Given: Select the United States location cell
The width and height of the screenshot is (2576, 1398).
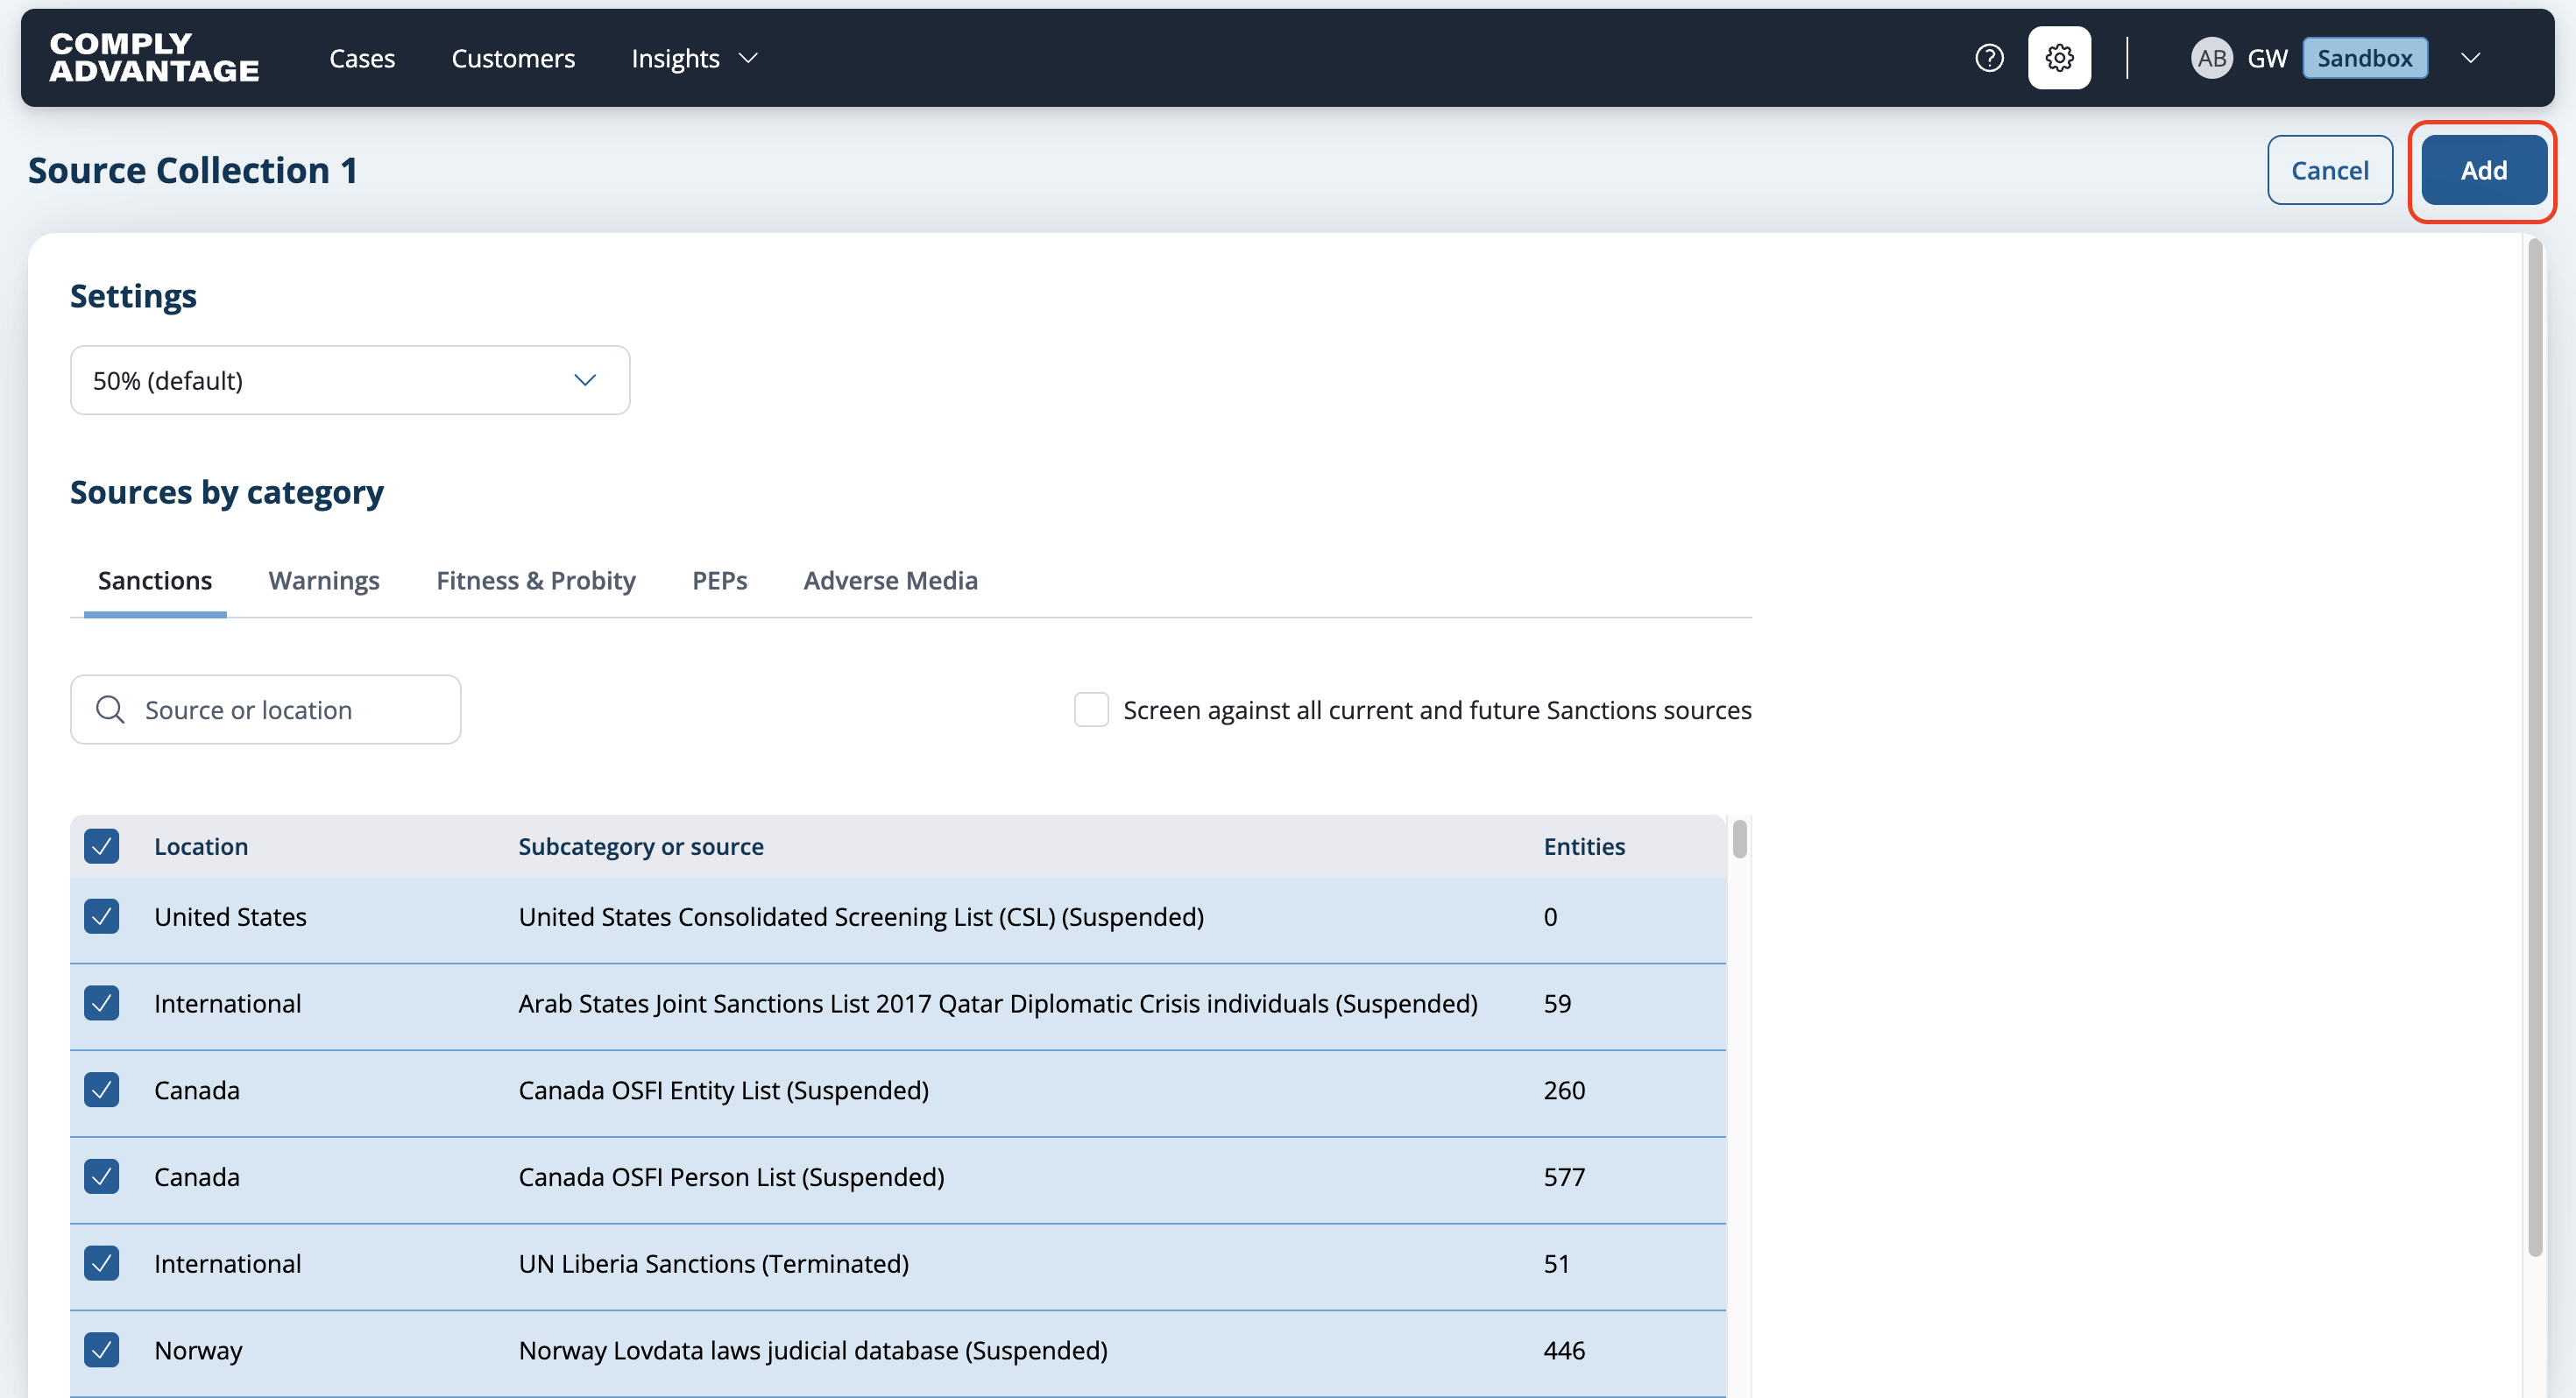Looking at the screenshot, I should tap(230, 917).
